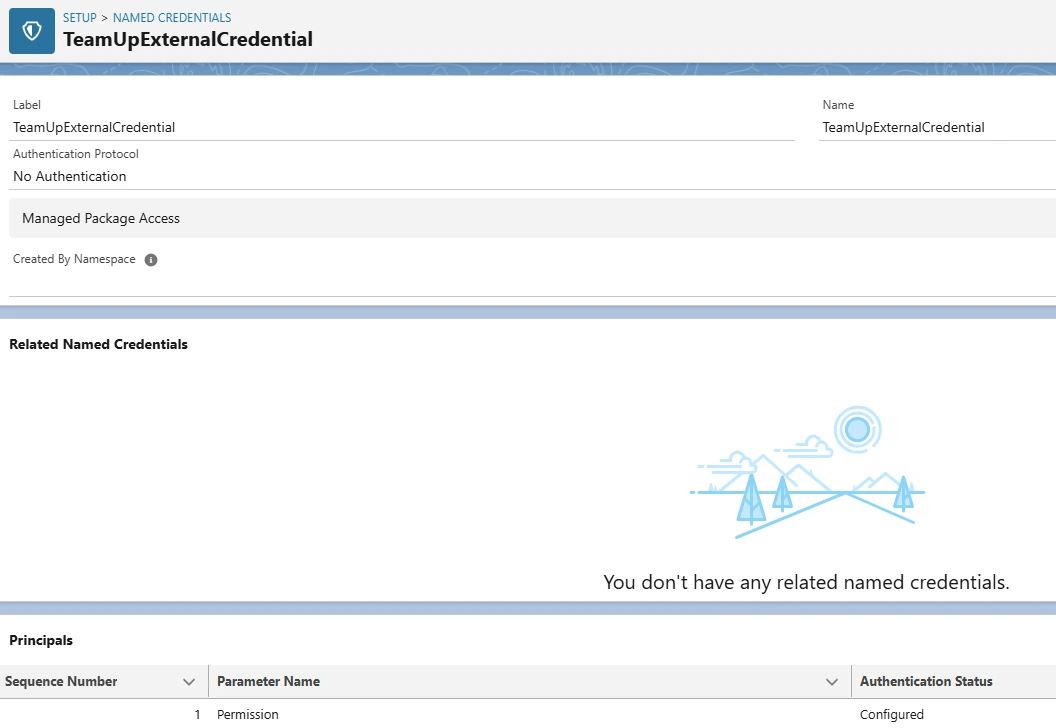1056x728 pixels.
Task: Sort by the Sequence Number column header
Action: (62, 682)
